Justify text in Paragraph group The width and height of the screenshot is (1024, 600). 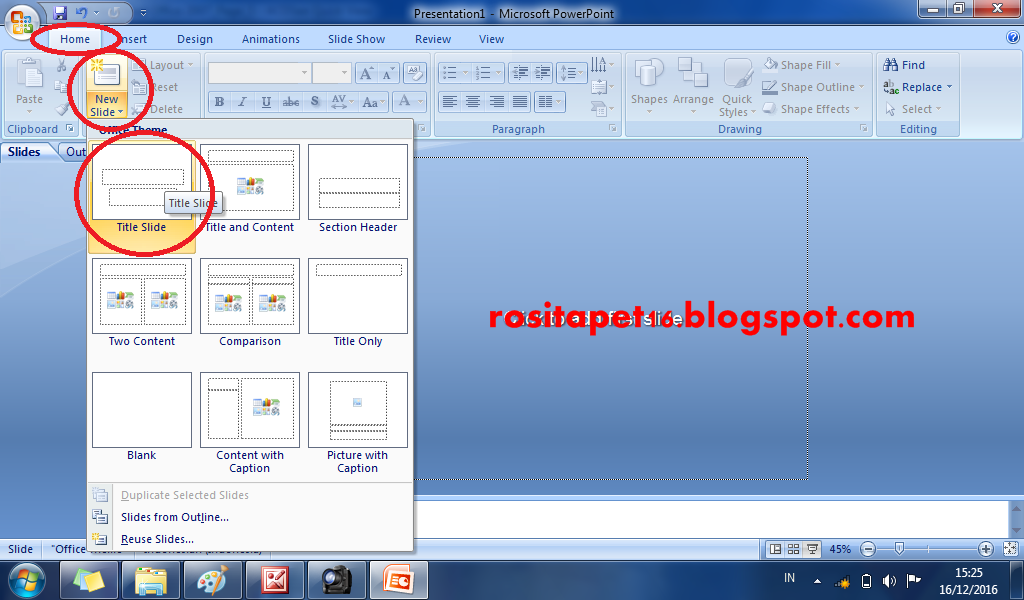pyautogui.click(x=520, y=102)
